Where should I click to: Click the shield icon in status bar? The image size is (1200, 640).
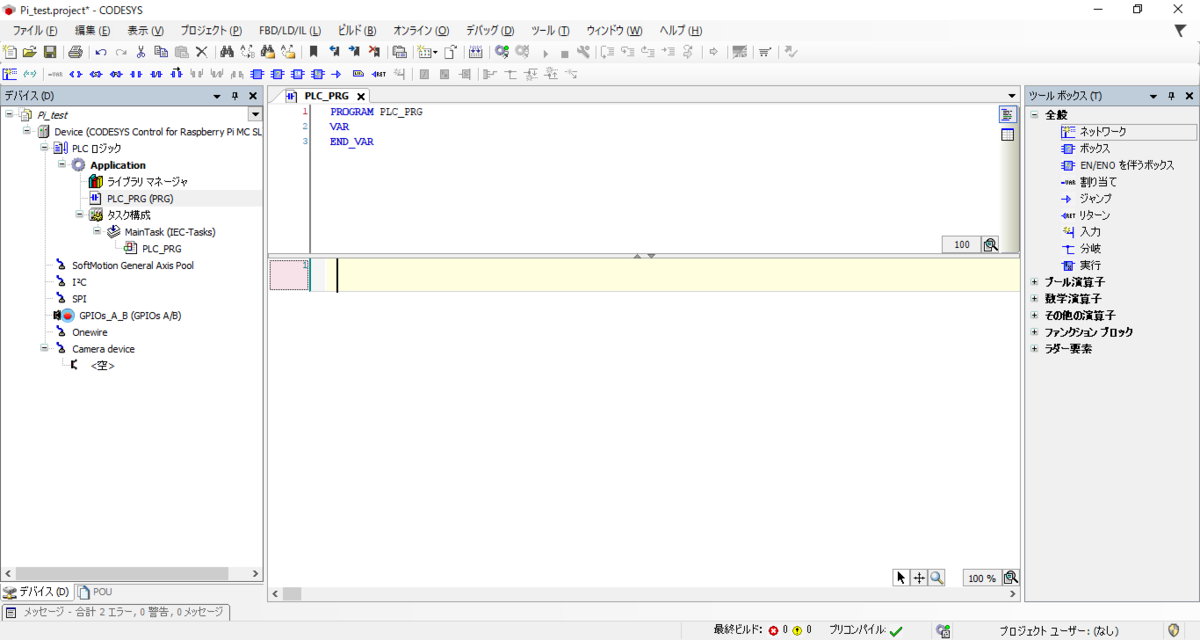(x=1174, y=630)
